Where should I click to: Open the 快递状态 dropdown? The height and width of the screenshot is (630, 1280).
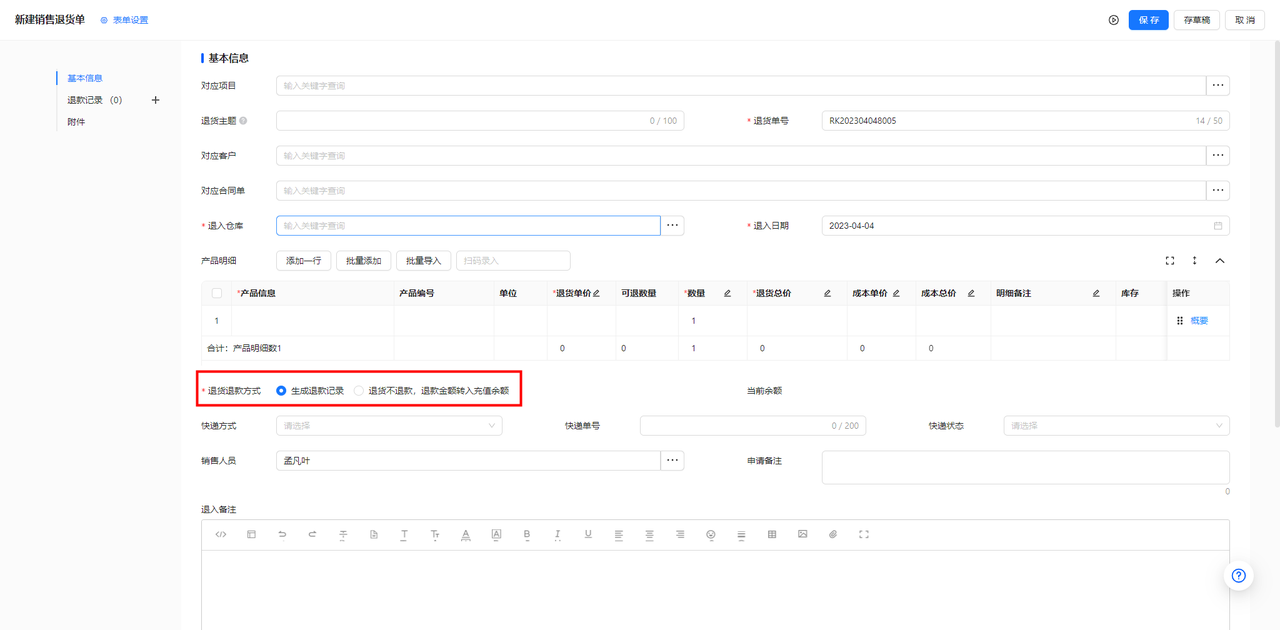point(1116,426)
